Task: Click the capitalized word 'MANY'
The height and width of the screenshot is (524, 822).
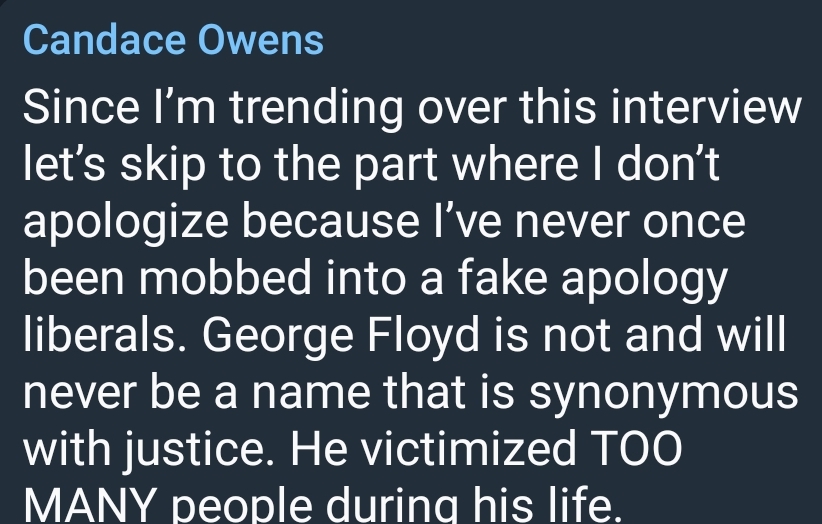Action: [x=90, y=505]
